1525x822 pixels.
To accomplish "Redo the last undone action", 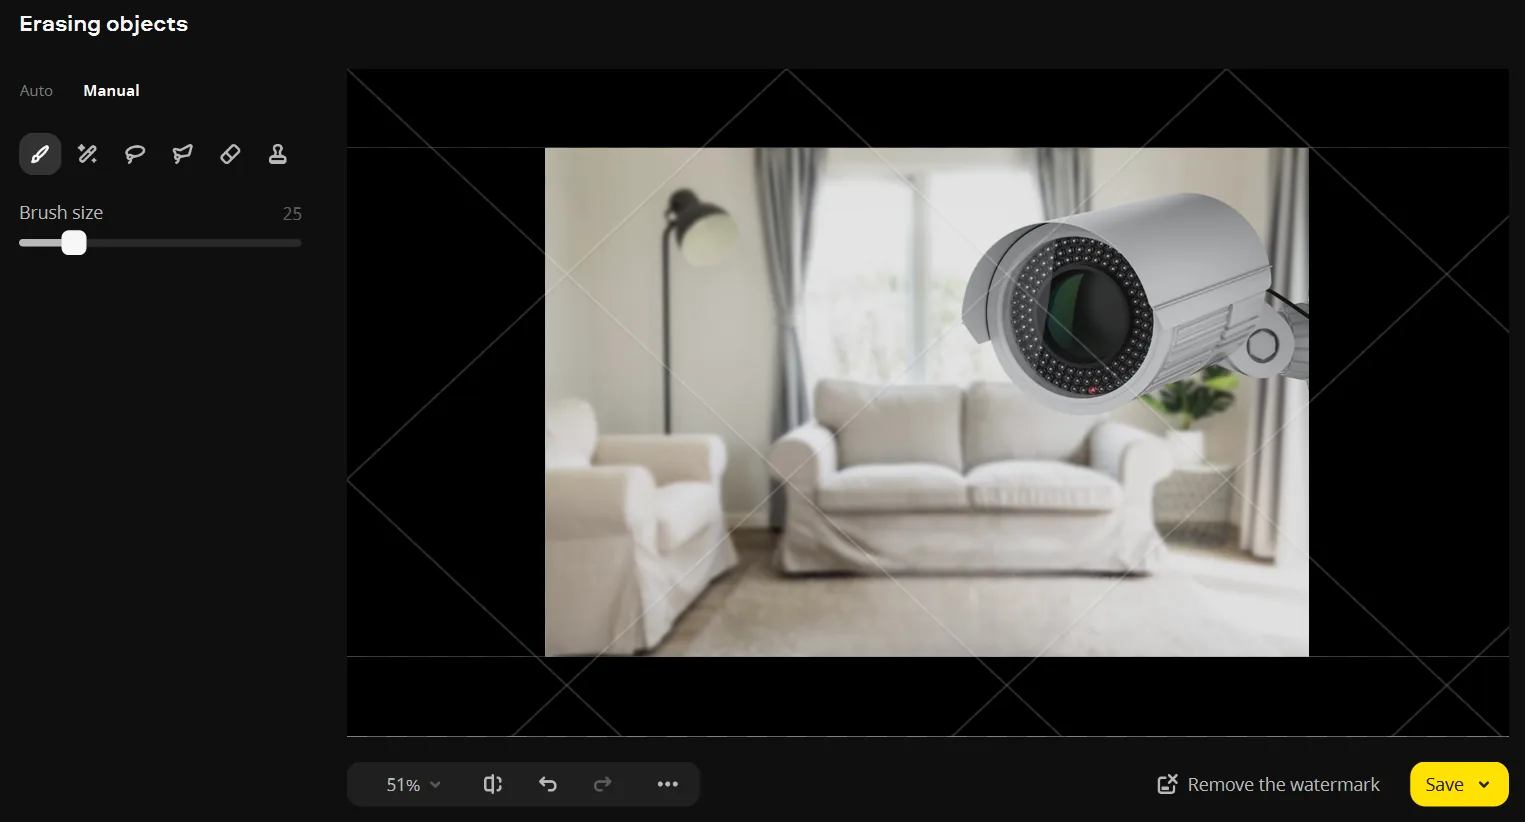I will click(x=602, y=784).
